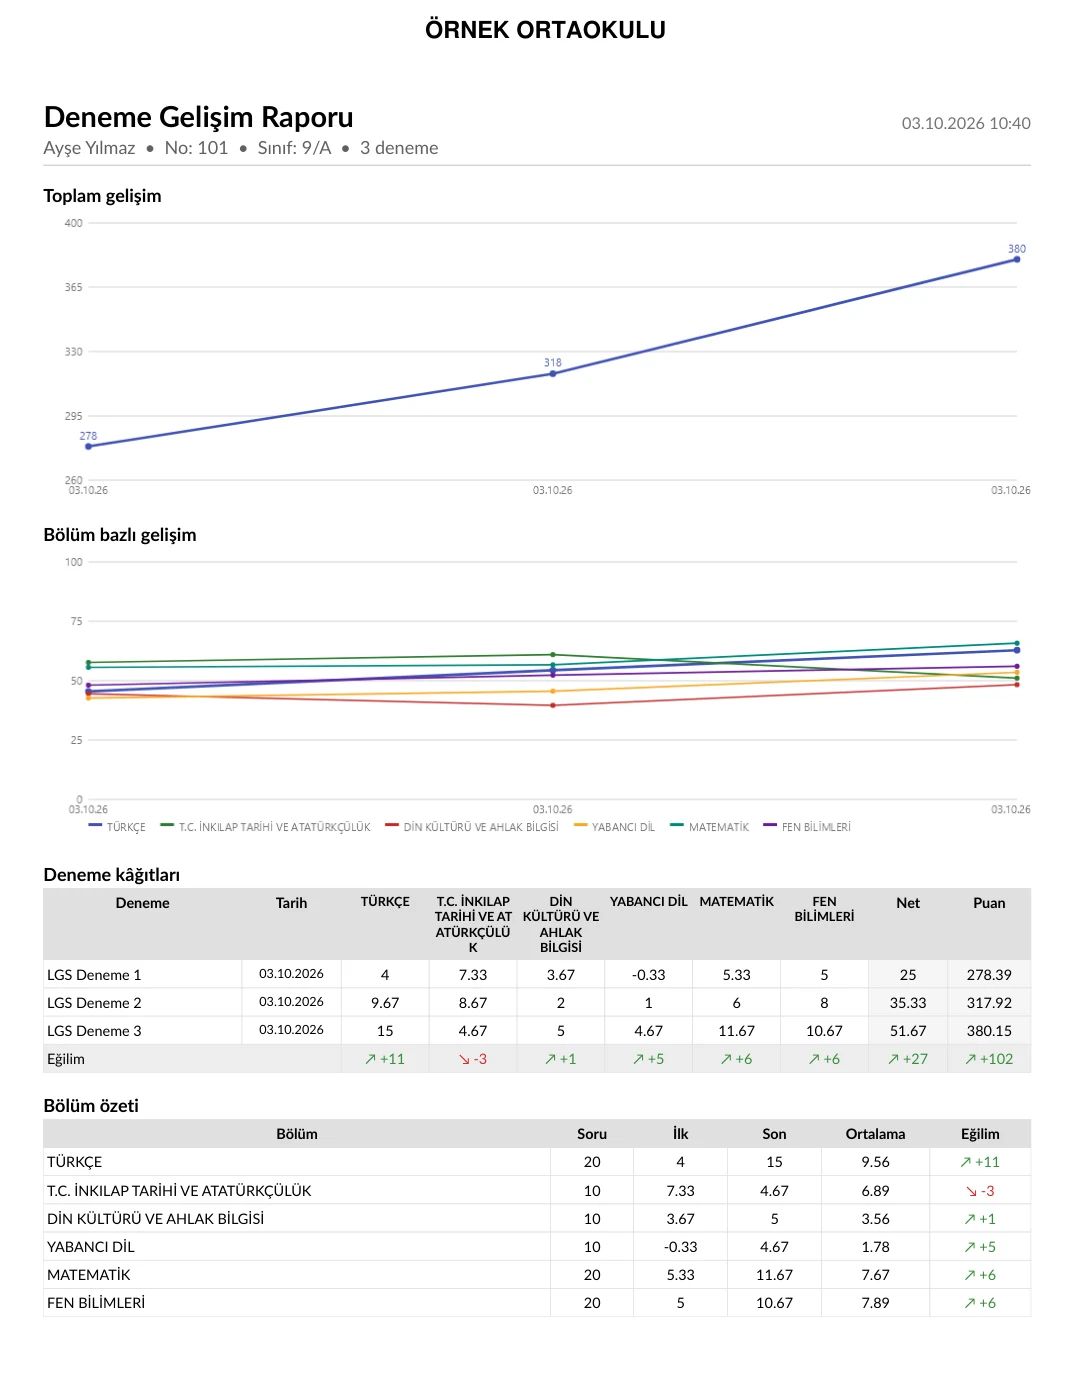Click the Deneme Gelişim Raporu heading

199,117
